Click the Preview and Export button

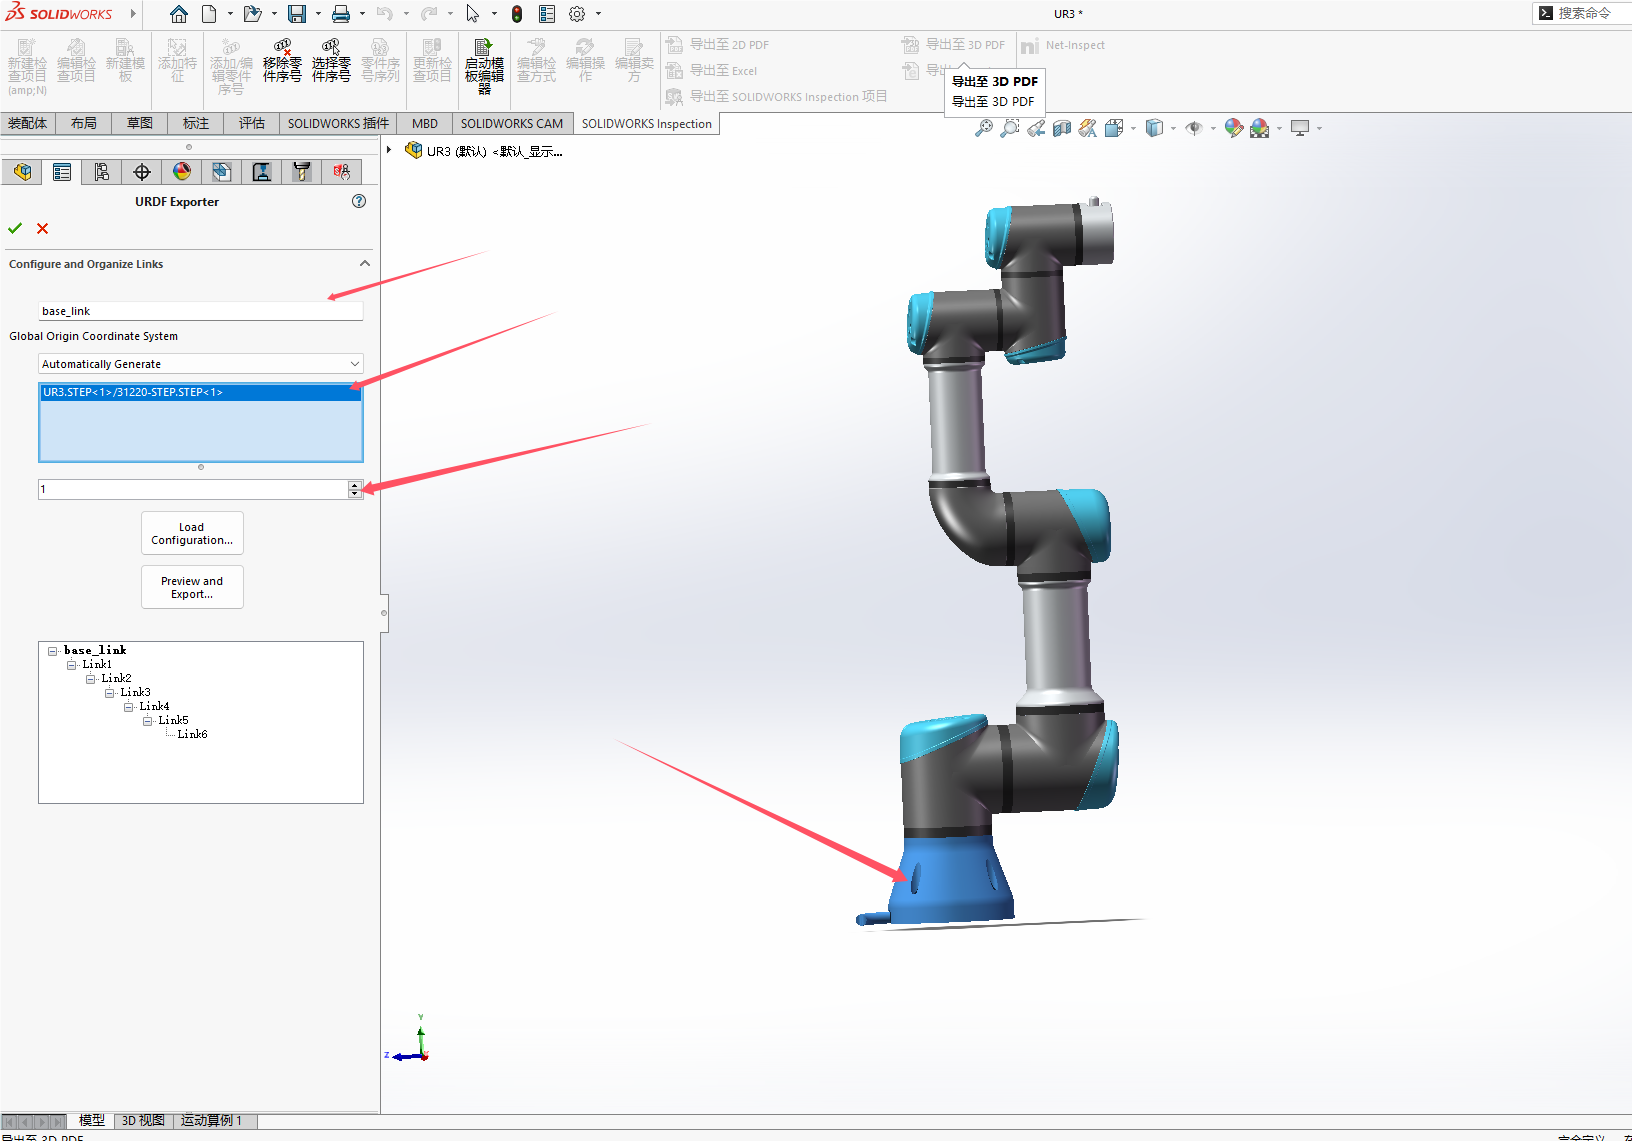tap(191, 586)
